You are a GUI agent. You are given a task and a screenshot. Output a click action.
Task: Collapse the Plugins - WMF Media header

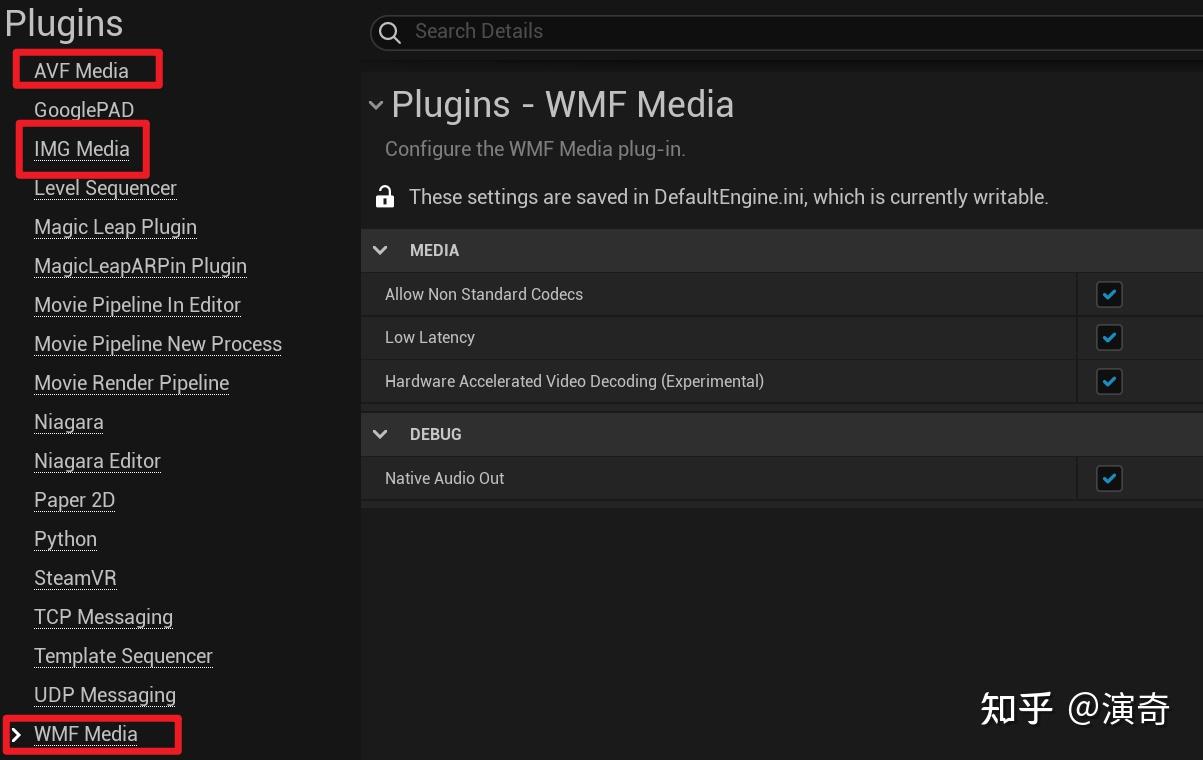click(x=375, y=105)
